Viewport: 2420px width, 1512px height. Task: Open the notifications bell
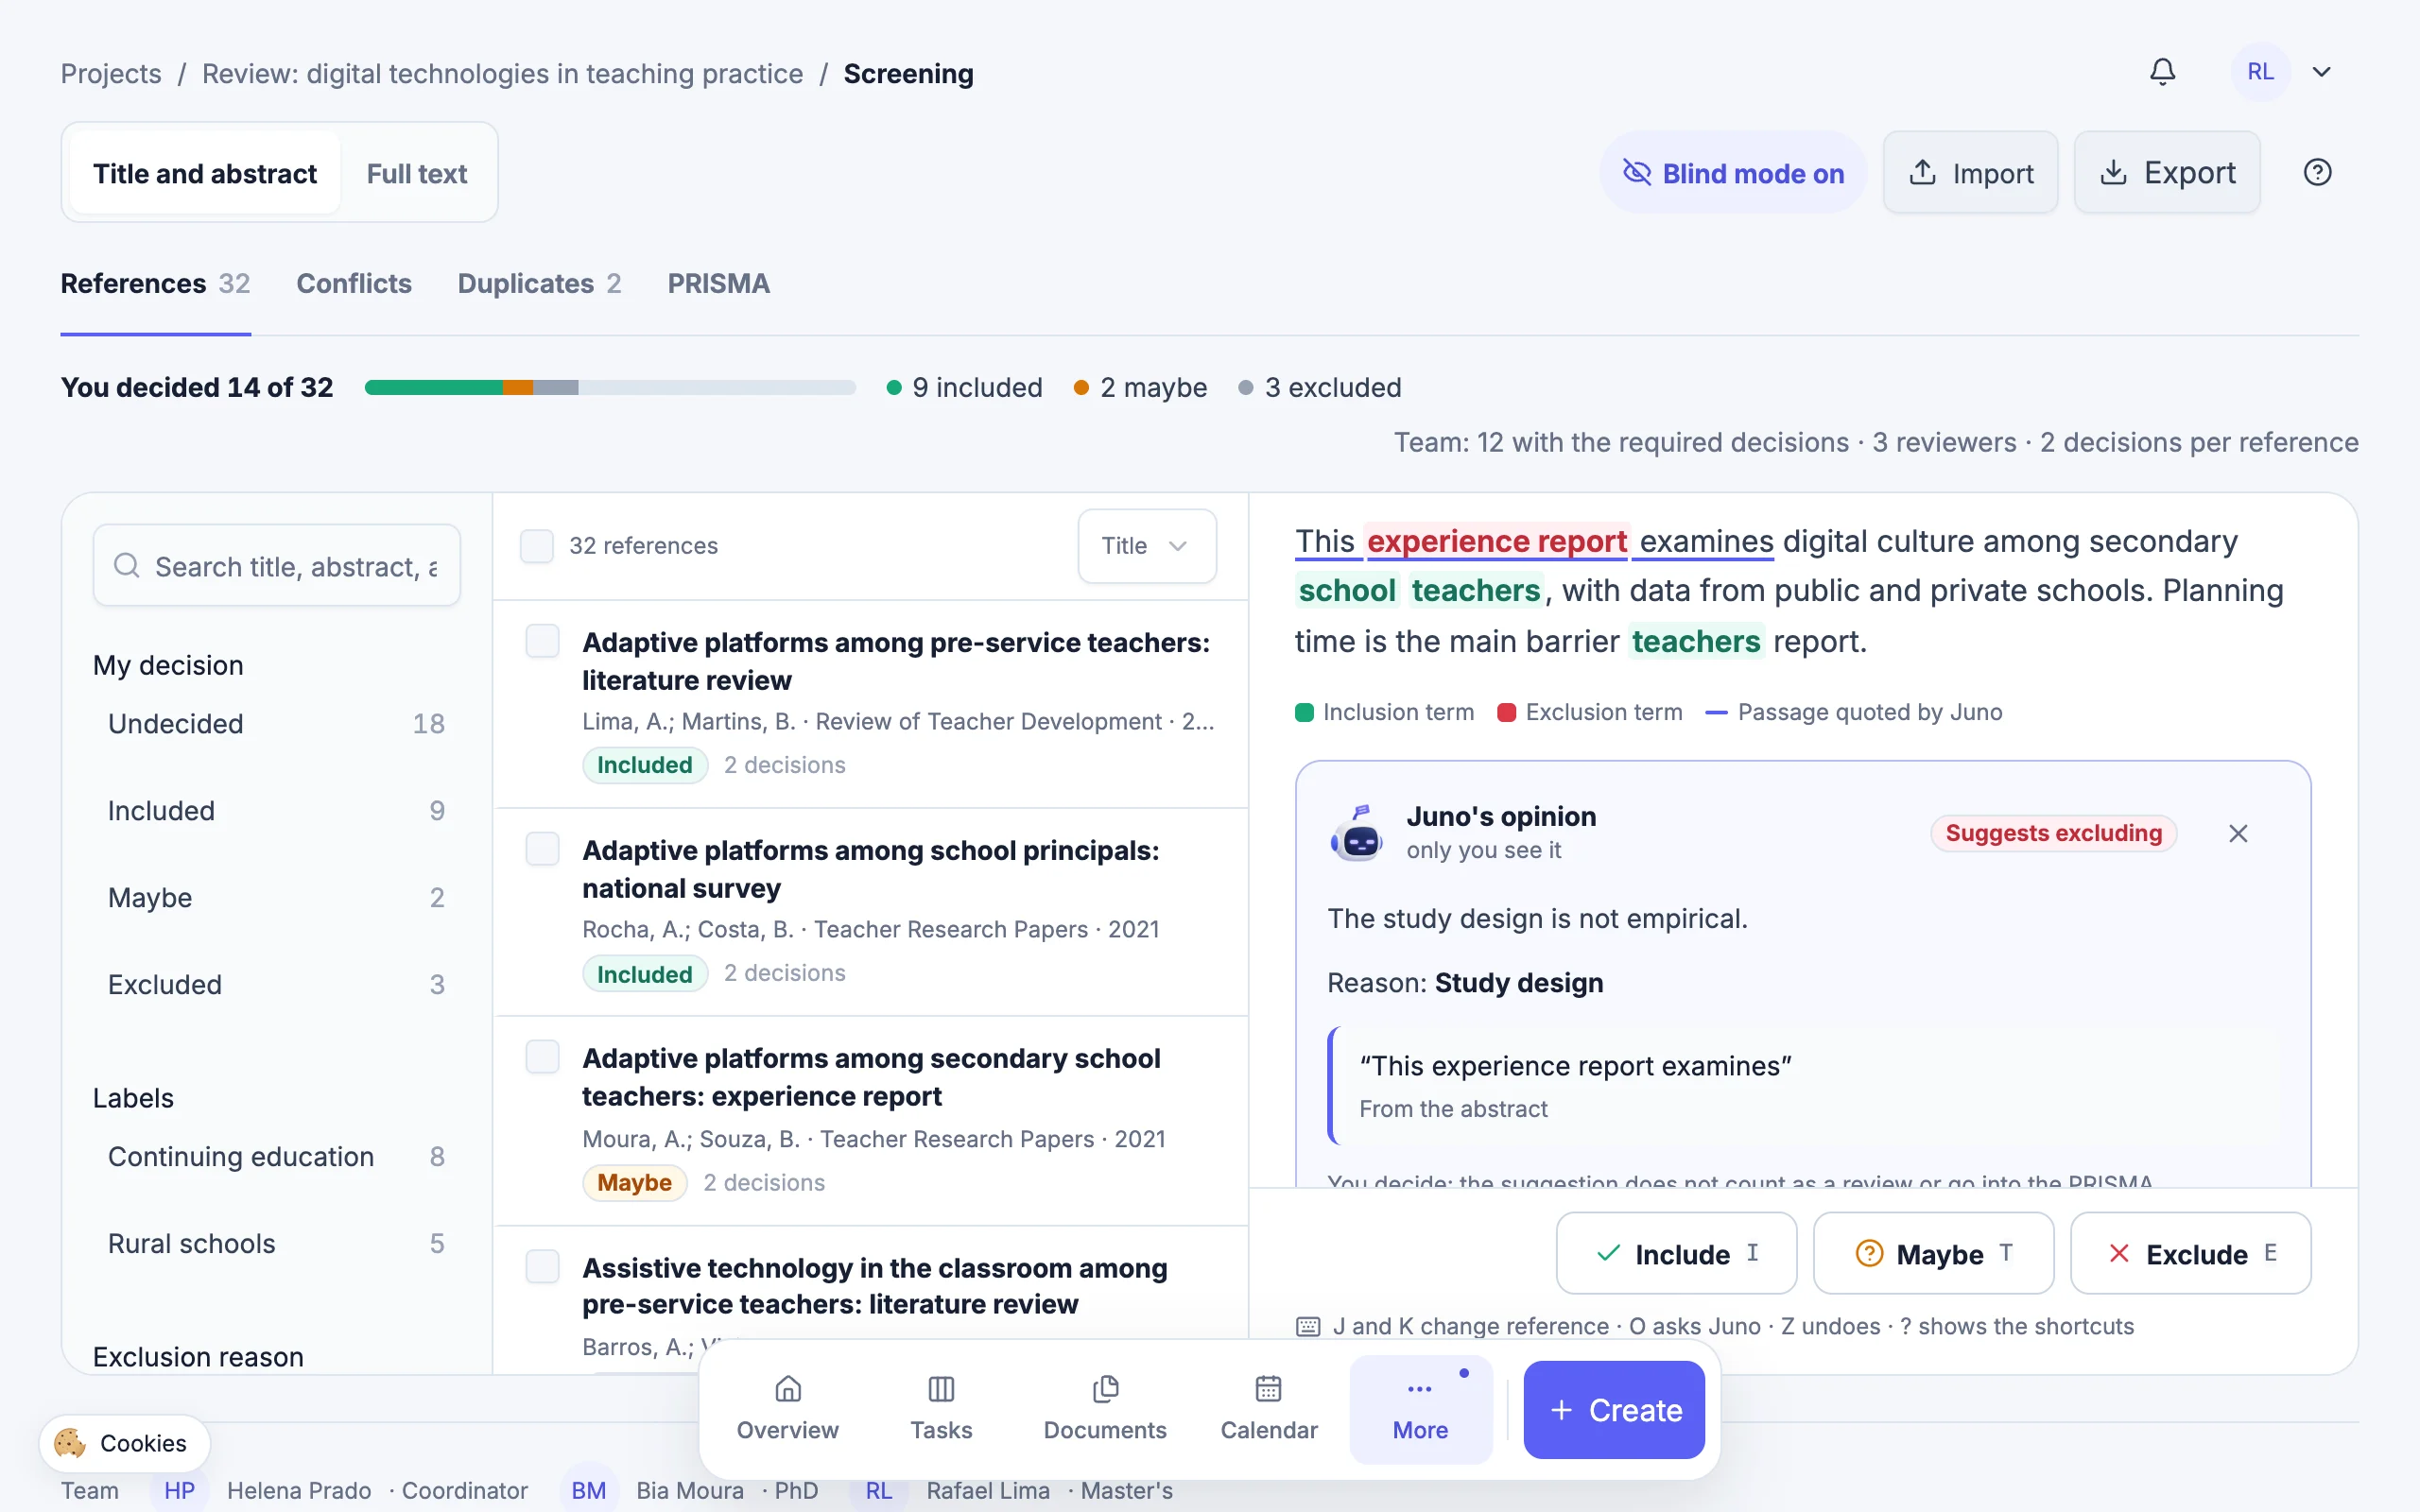click(2162, 72)
